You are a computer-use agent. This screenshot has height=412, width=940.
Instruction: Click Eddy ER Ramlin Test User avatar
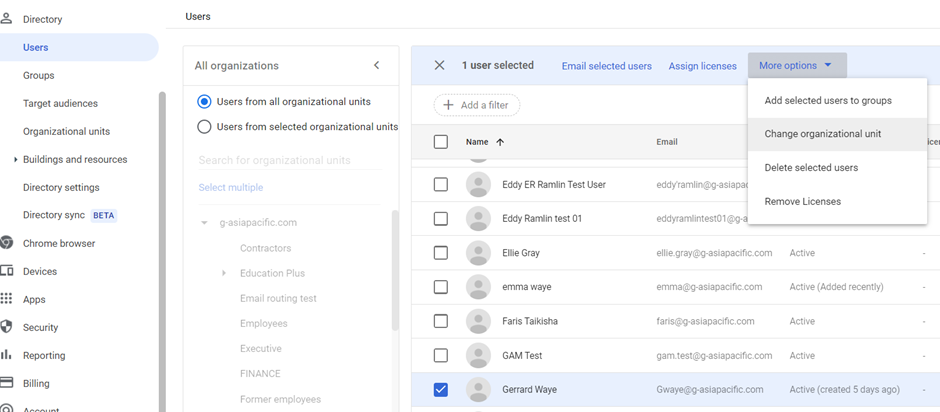coord(478,185)
